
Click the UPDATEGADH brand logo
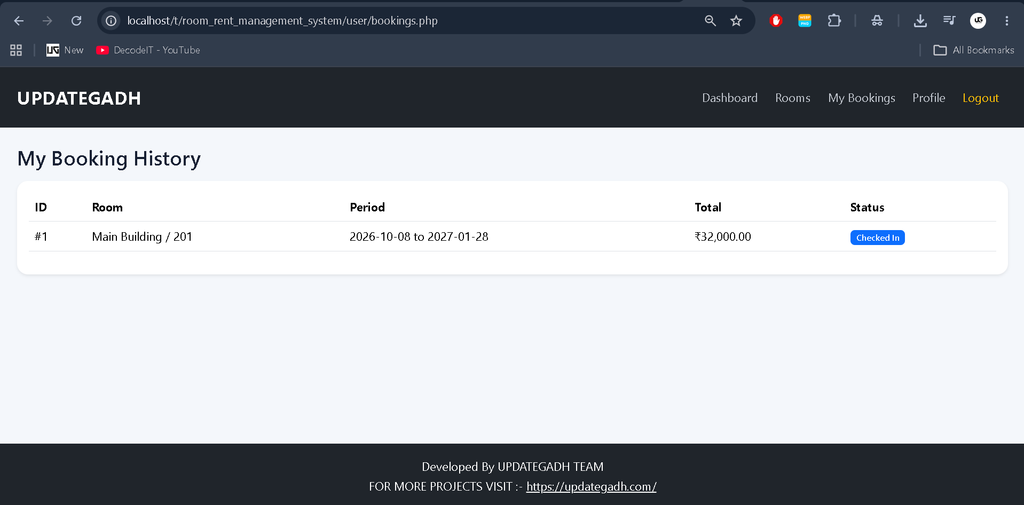pyautogui.click(x=79, y=99)
